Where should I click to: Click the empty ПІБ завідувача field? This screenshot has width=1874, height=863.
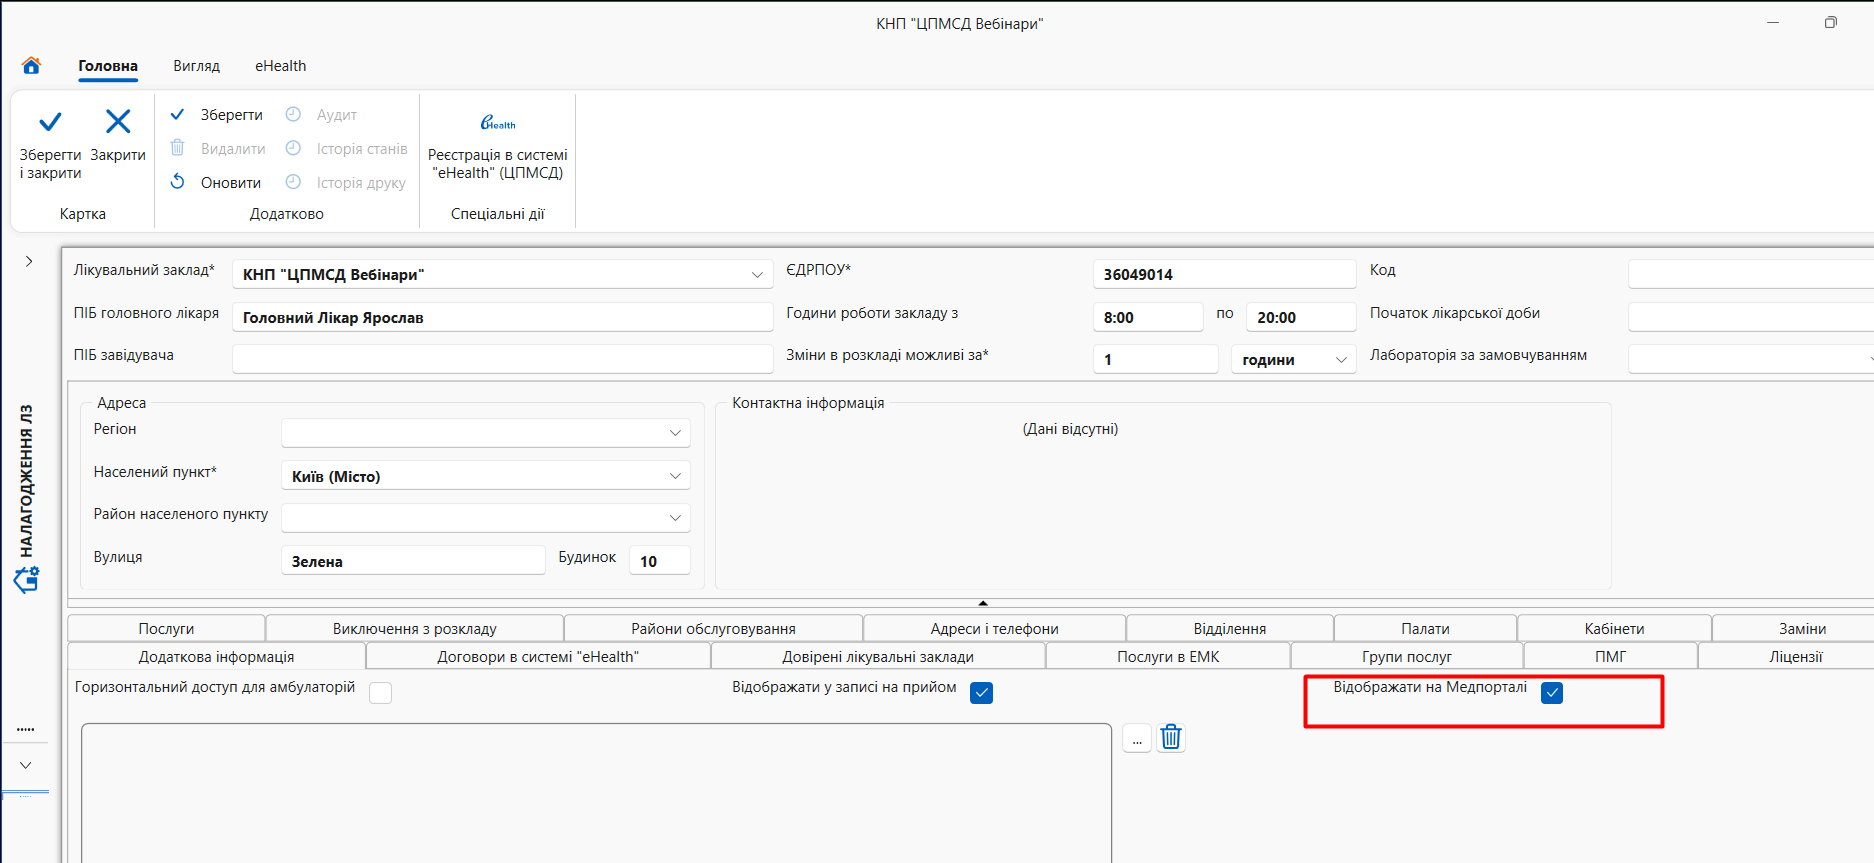click(x=503, y=359)
